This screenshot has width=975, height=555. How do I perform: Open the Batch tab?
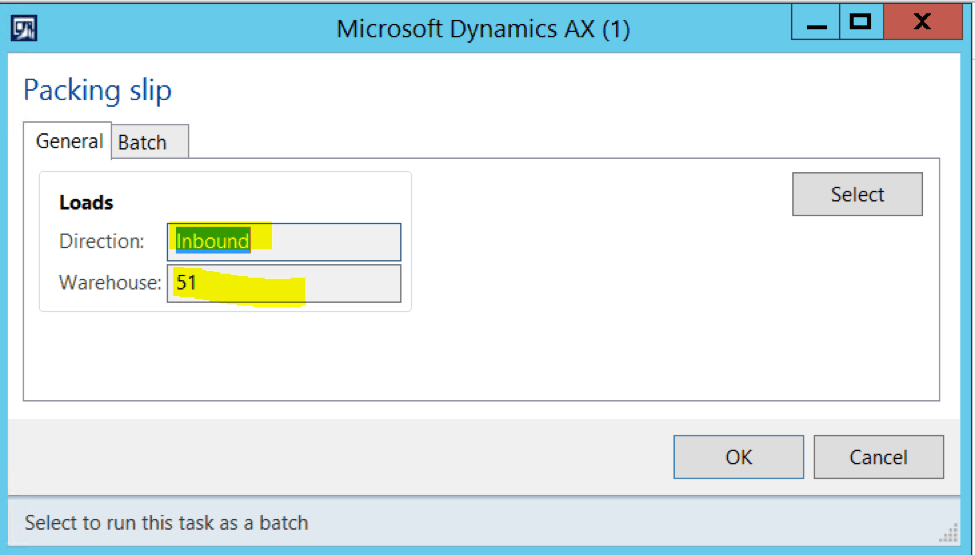[149, 142]
